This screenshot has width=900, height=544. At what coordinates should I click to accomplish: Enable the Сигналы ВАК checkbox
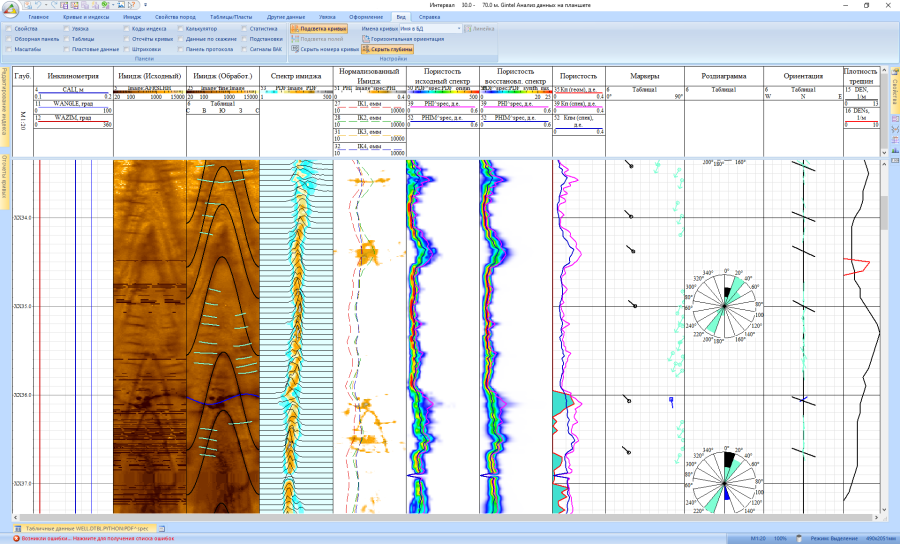245,49
